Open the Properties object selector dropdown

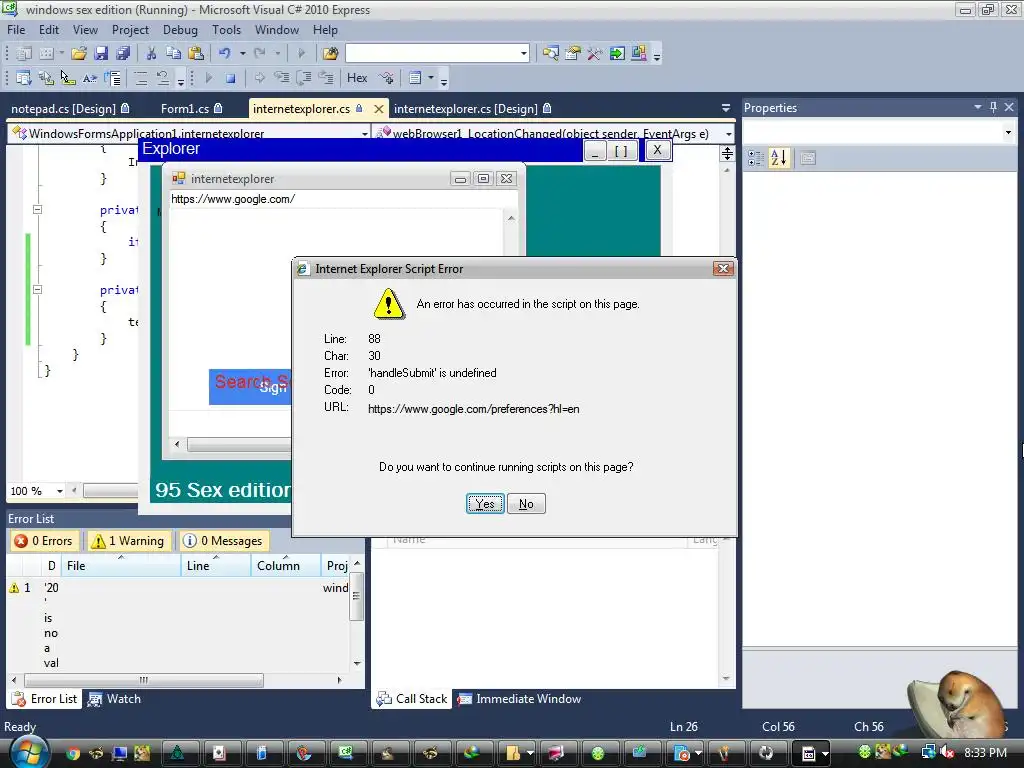point(1008,133)
